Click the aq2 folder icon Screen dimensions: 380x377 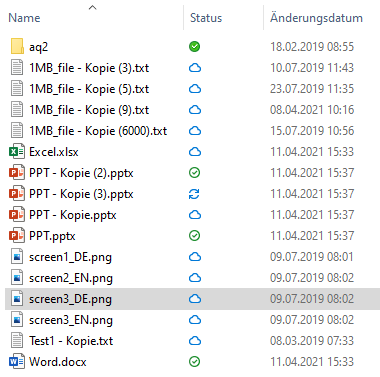[x=17, y=46]
